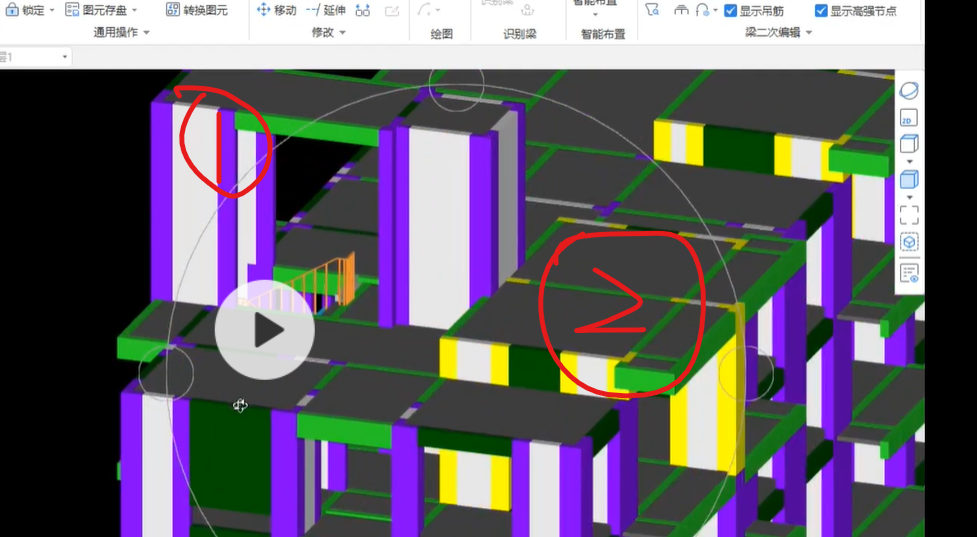The height and width of the screenshot is (537, 977).
Task: Click the 转换图元 convert element icon
Action: pos(173,9)
